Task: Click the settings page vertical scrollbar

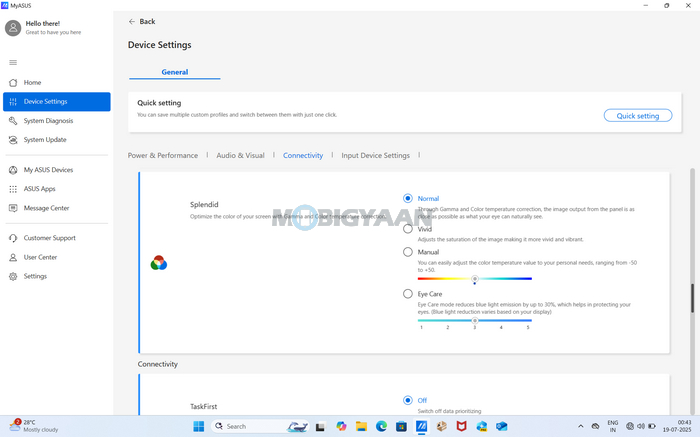Action: point(692,298)
